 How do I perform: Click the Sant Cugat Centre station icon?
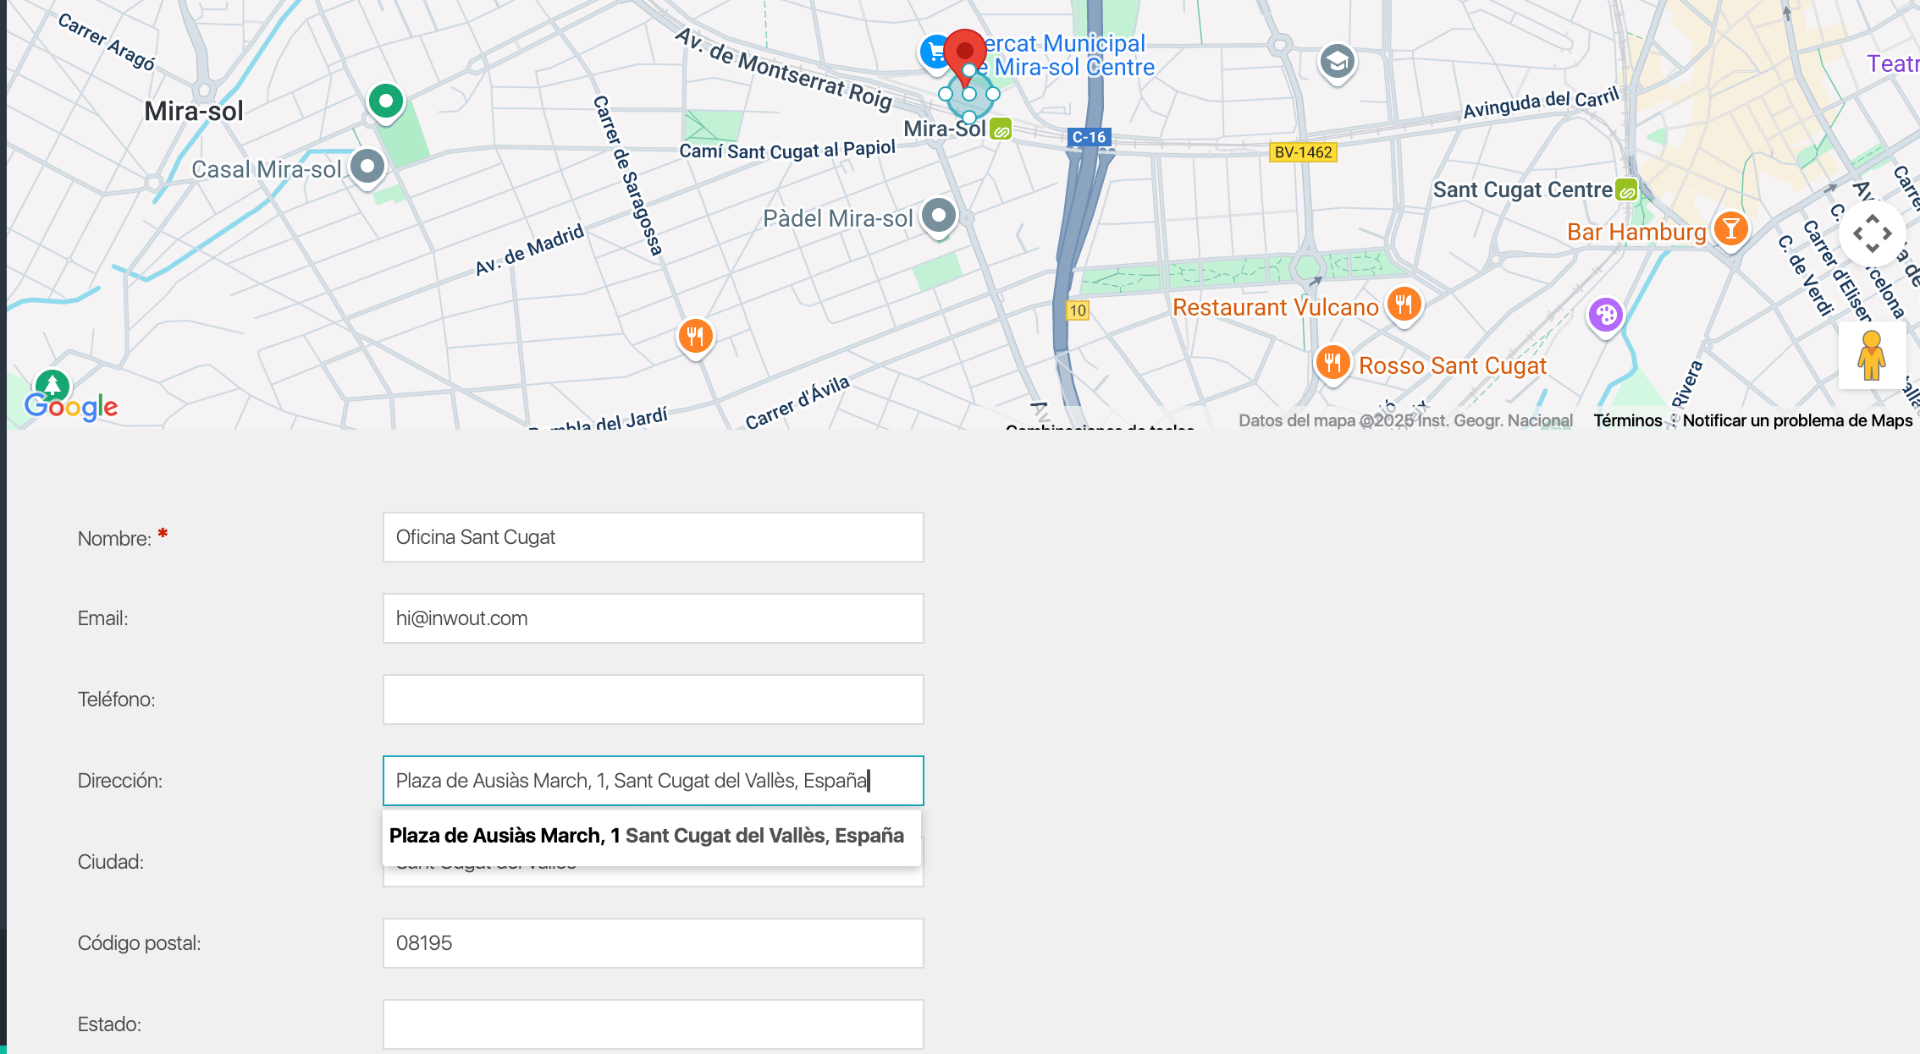tap(1626, 190)
